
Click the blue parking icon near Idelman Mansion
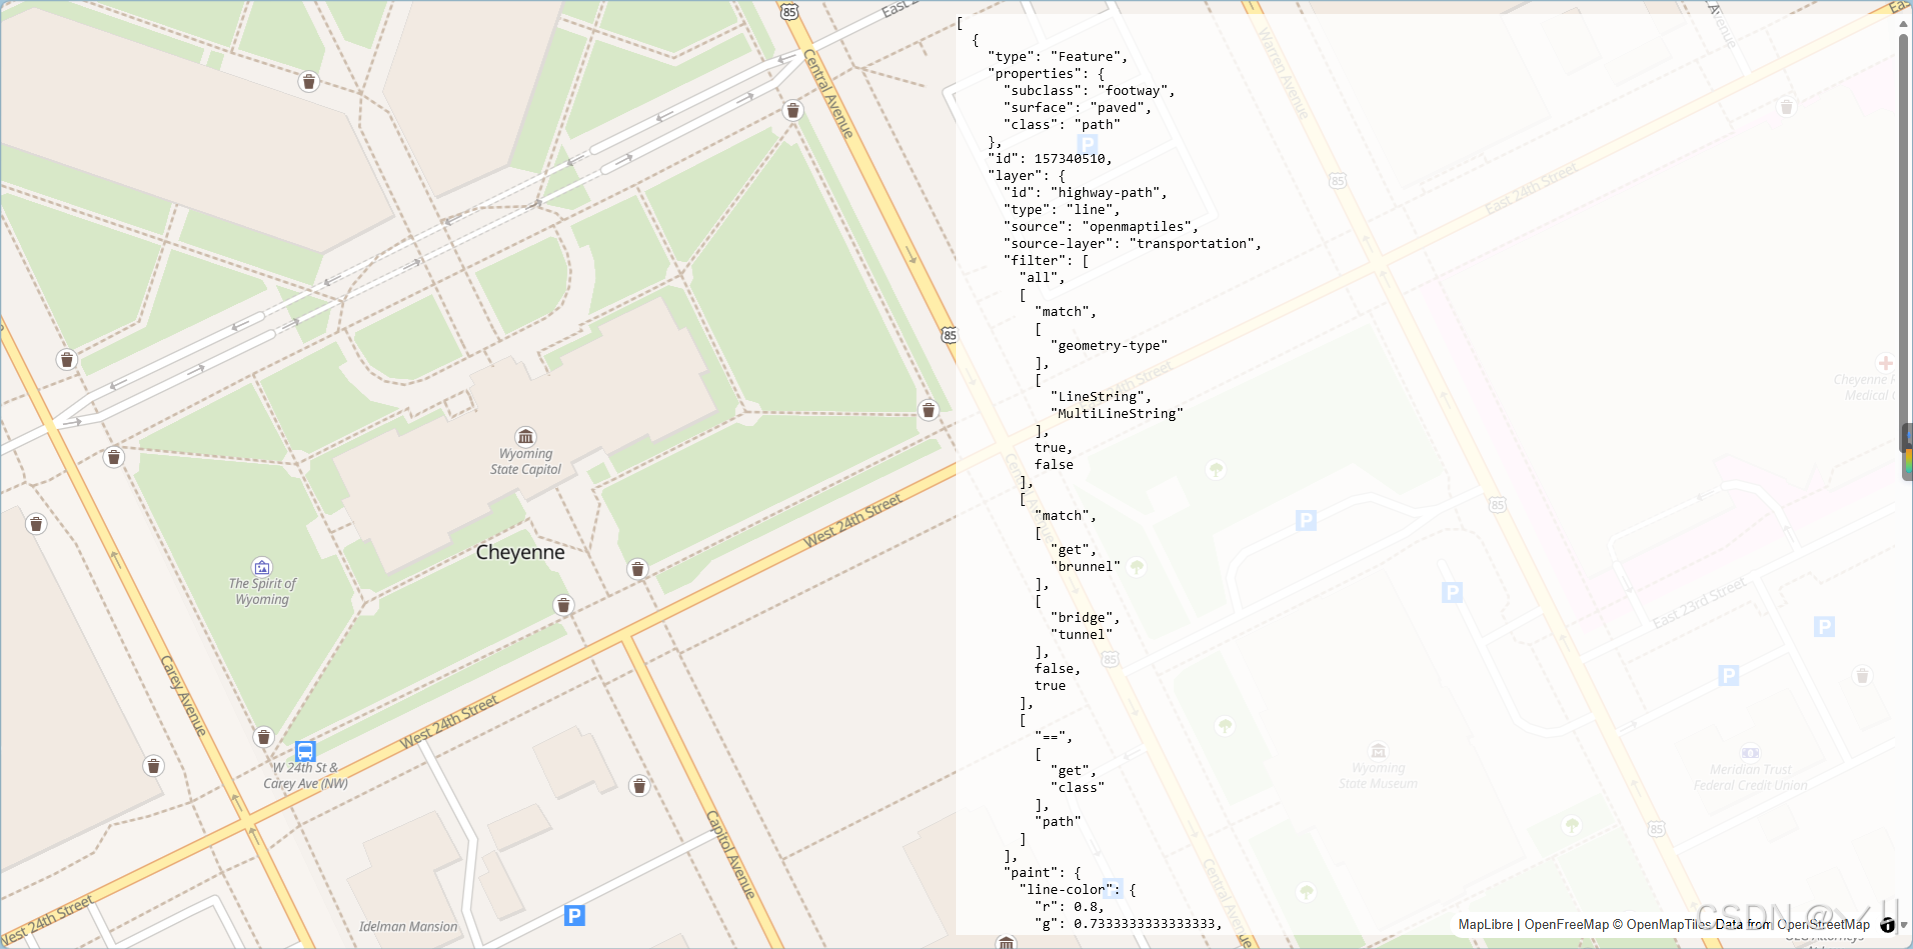[x=574, y=915]
